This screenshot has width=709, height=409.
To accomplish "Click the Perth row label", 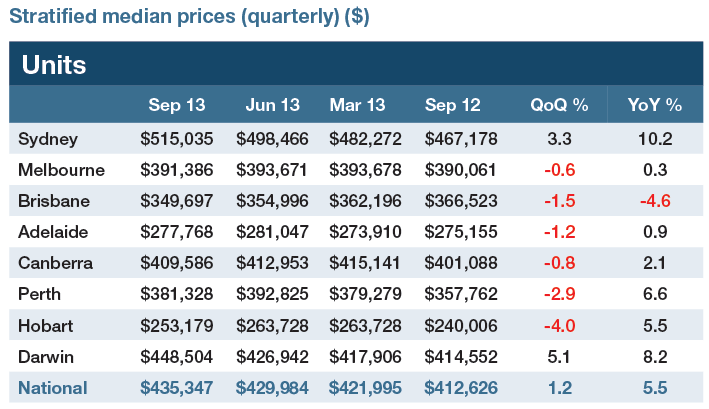I will pos(40,294).
